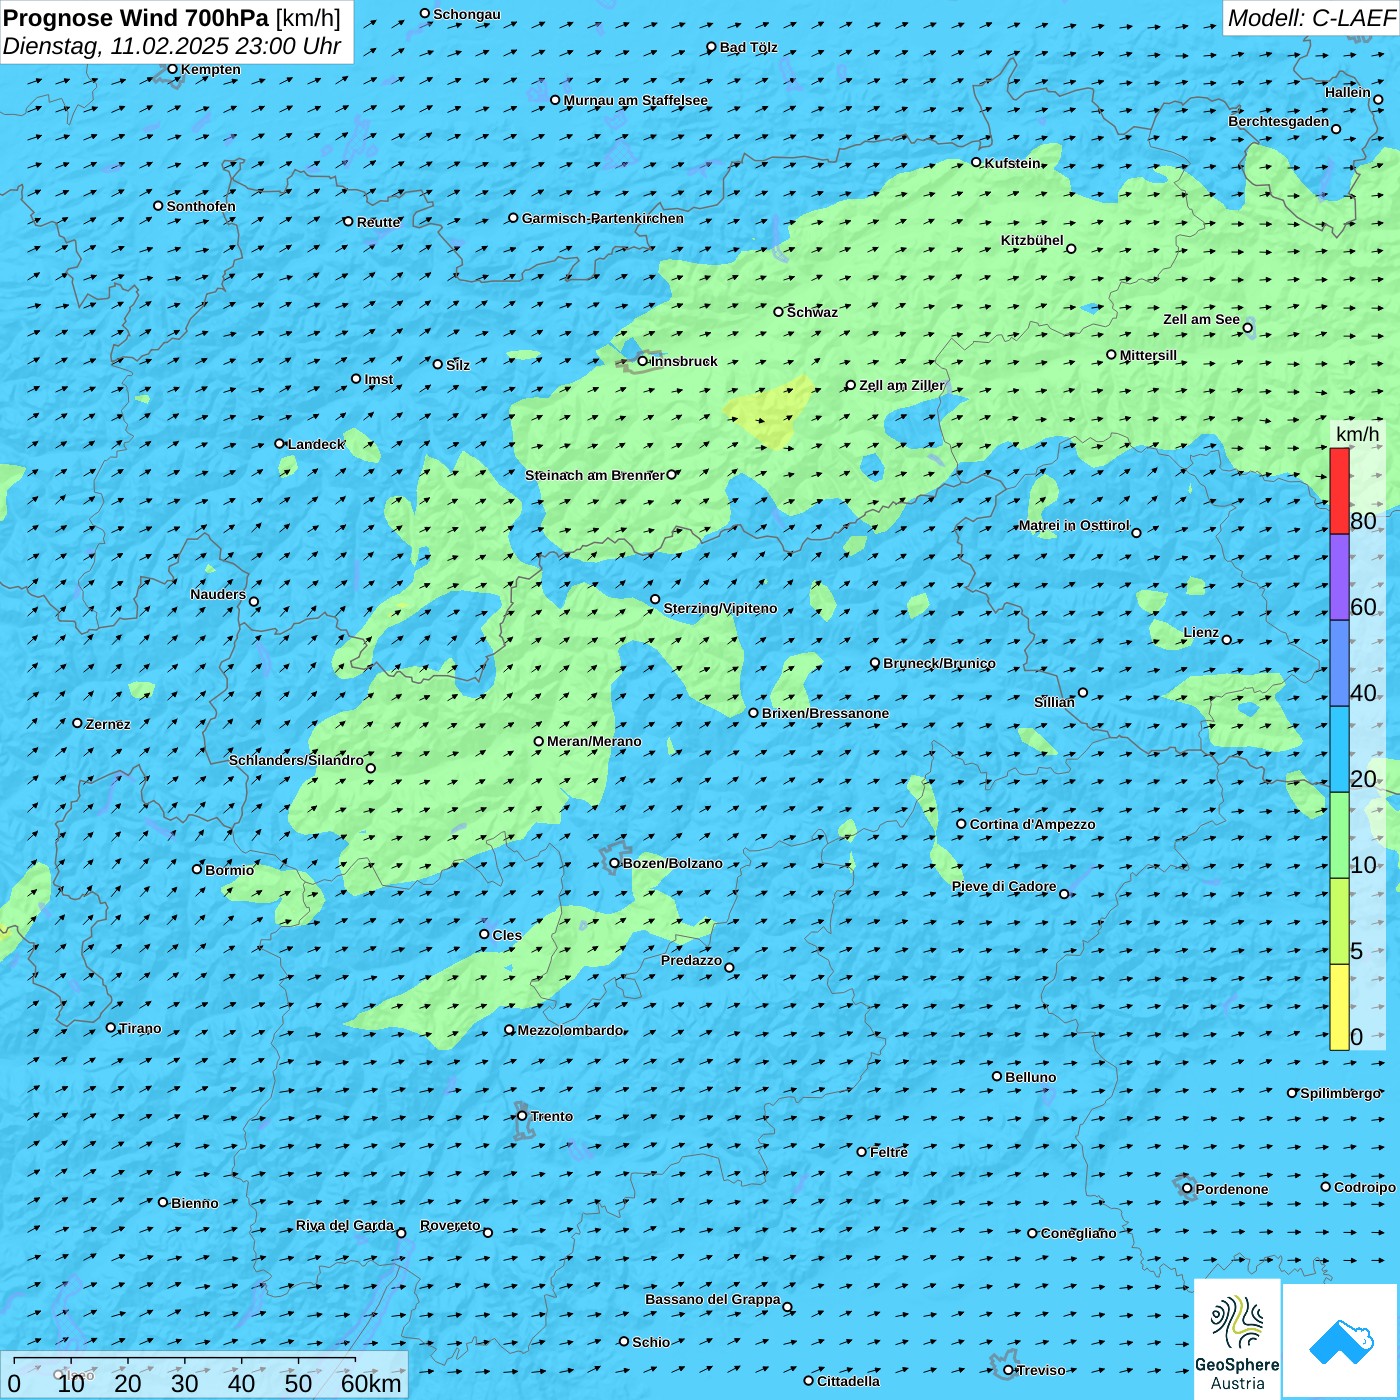
Task: Click the 'Zernez' label
Action: pyautogui.click(x=108, y=724)
